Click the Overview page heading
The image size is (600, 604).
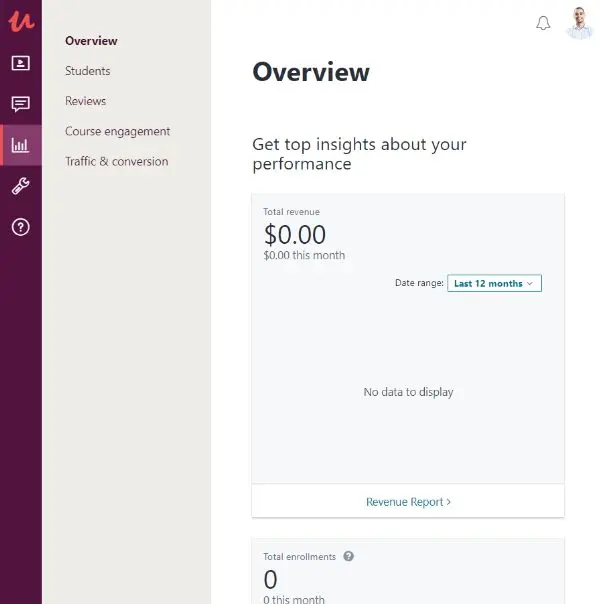311,72
